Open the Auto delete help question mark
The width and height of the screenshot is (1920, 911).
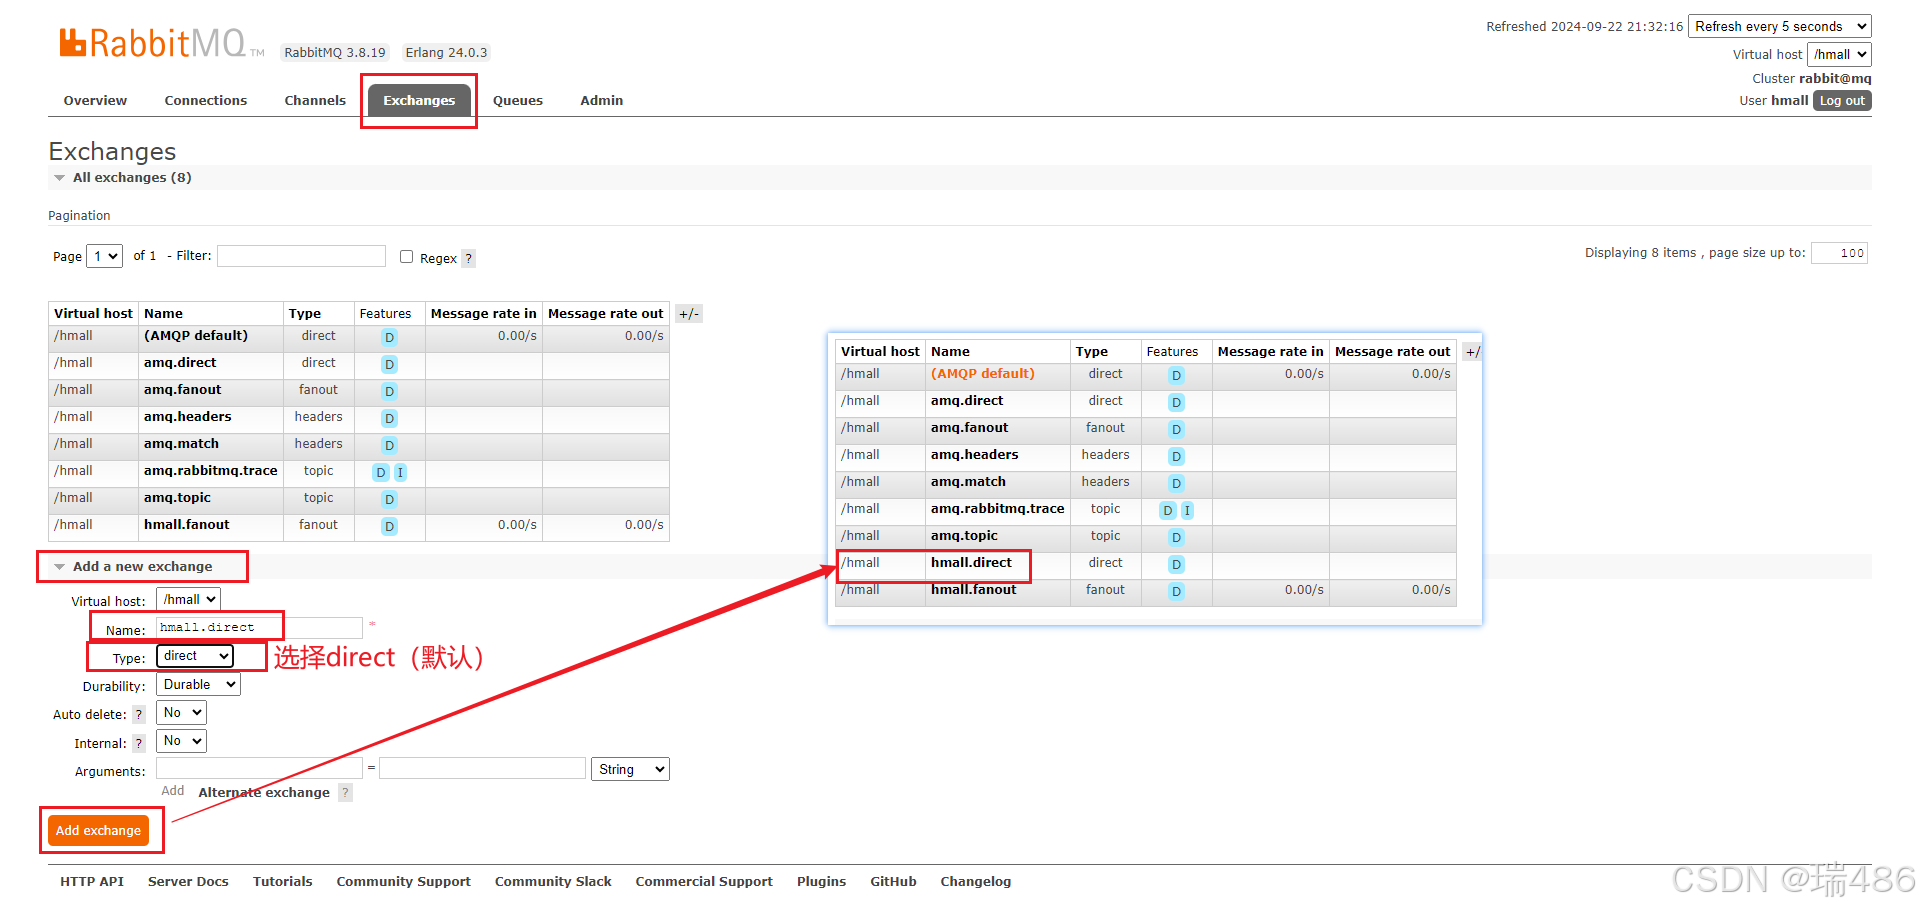pyautogui.click(x=139, y=715)
